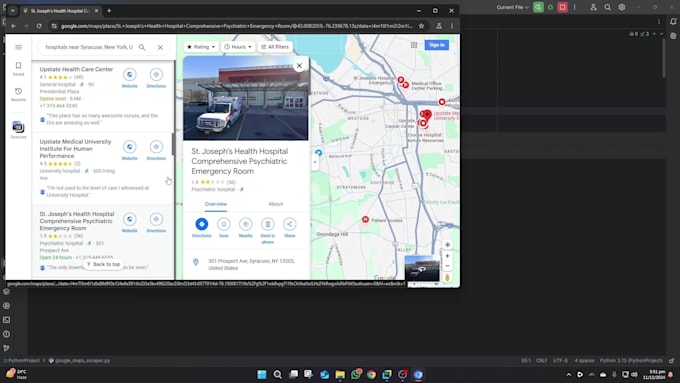Open the Current File run configuration dropdown in IDE
The height and width of the screenshot is (383, 680).
coord(513,7)
